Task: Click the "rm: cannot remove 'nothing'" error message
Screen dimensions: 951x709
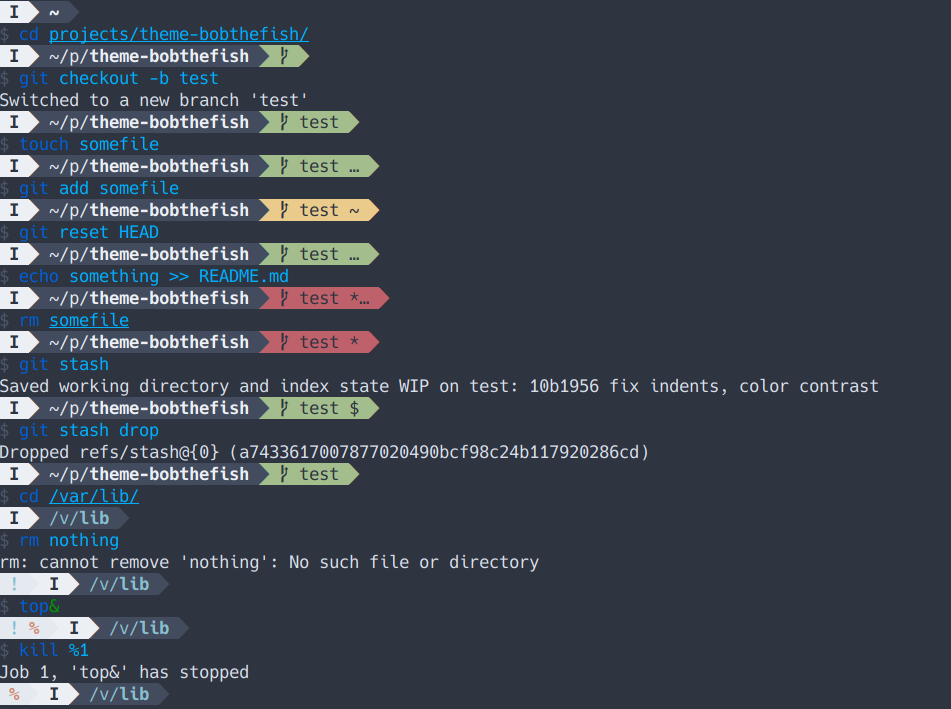Action: click(x=269, y=562)
